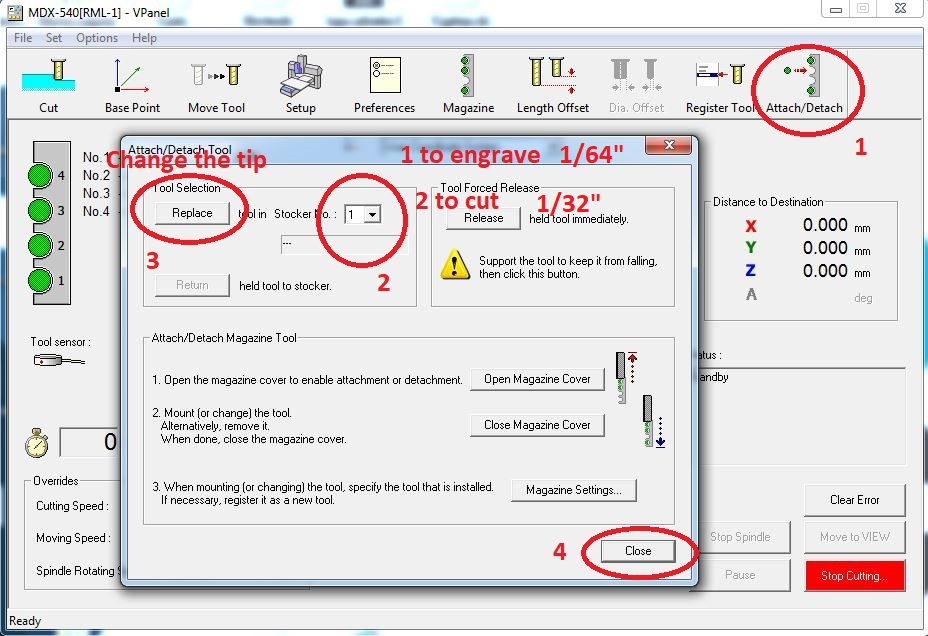Click the Moving Speed override label
This screenshot has height=636, width=928.
pyautogui.click(x=73, y=538)
